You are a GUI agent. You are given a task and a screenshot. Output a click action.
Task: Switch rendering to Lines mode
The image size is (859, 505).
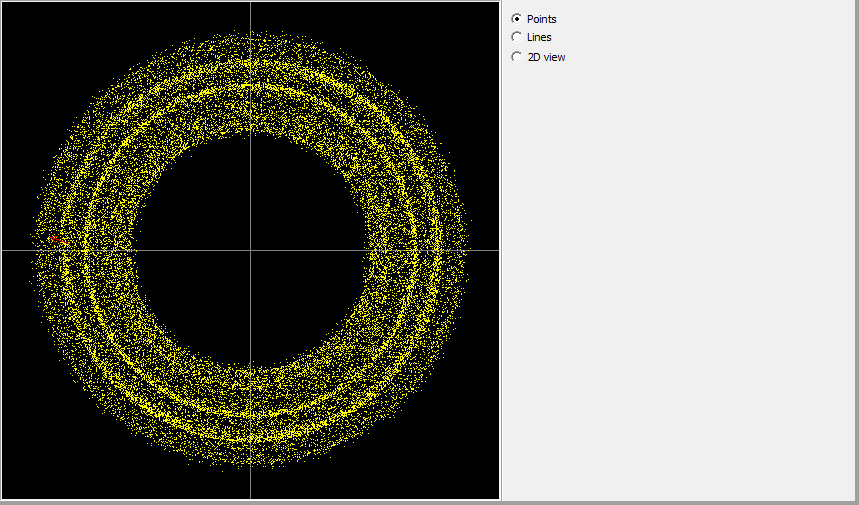516,37
